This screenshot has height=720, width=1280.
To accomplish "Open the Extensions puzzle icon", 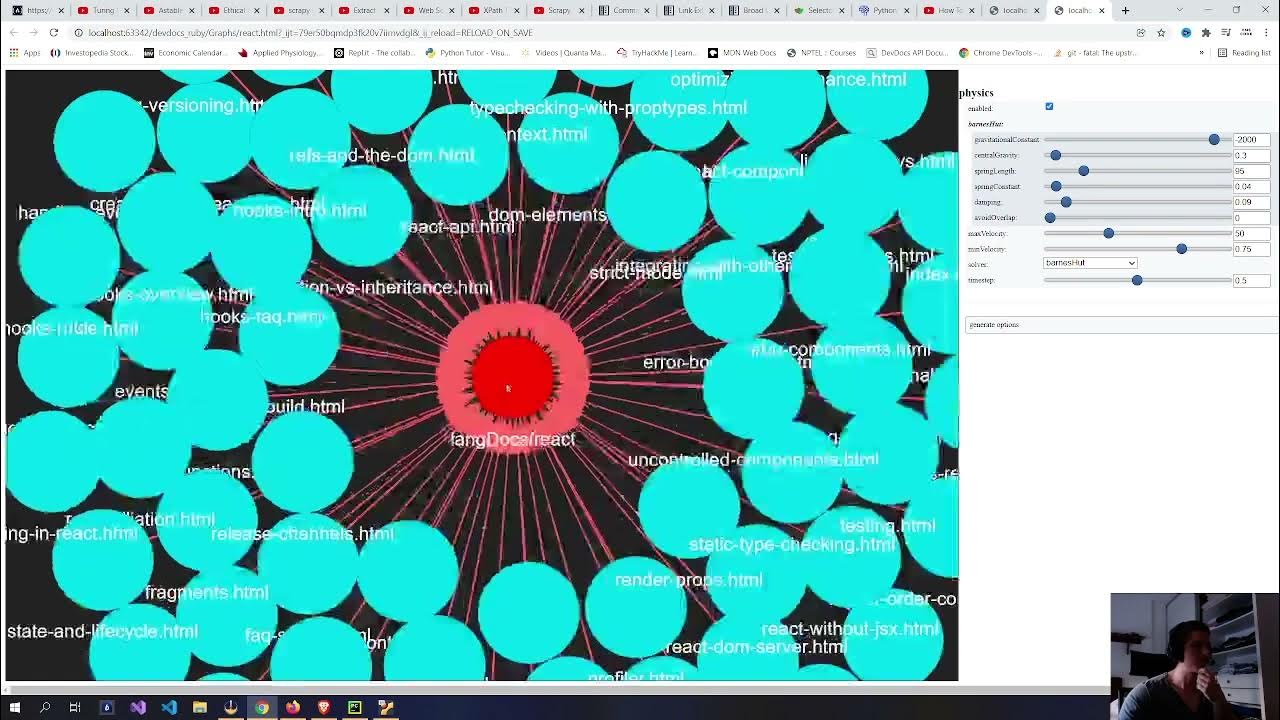I will 1206,32.
